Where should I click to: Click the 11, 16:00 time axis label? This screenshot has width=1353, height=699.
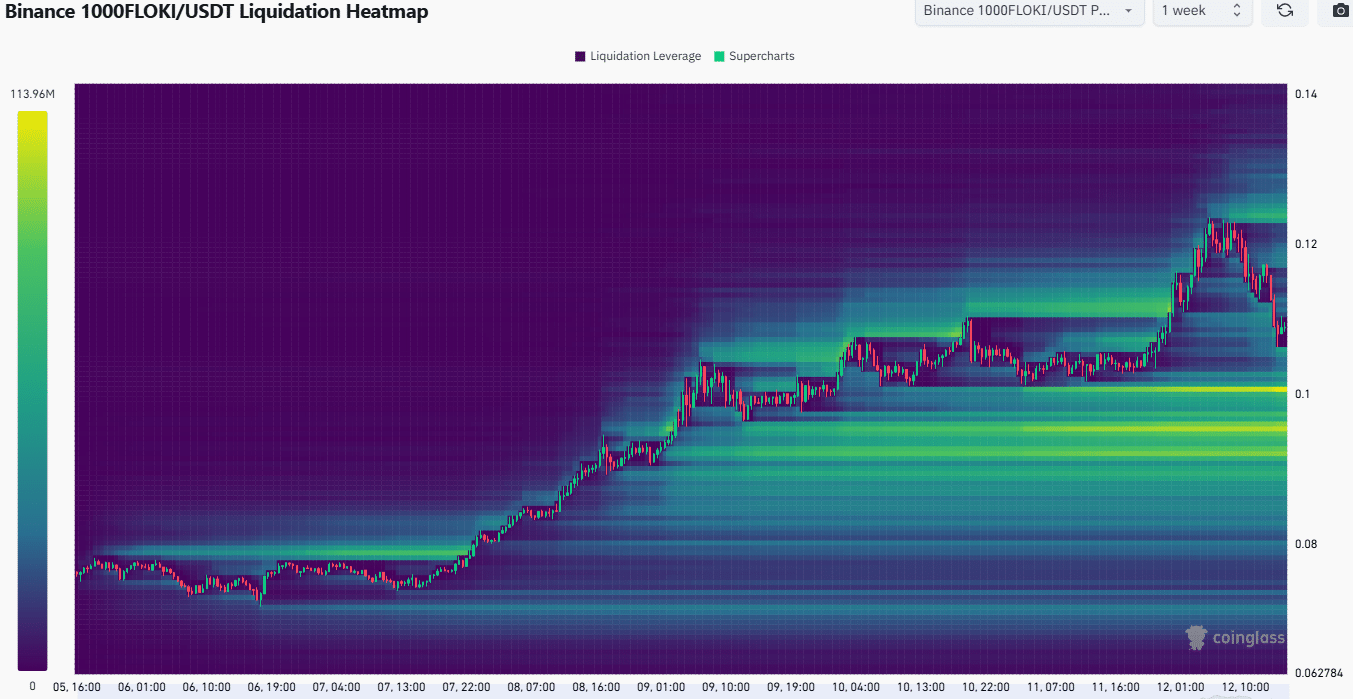click(1116, 688)
